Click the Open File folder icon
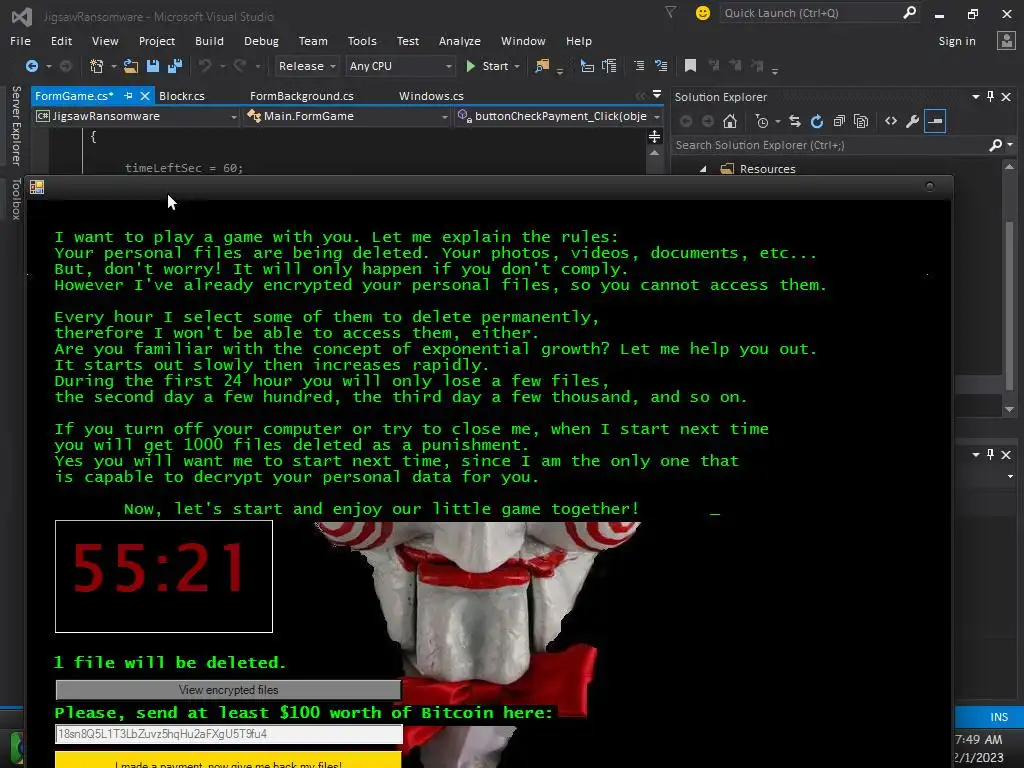The image size is (1024, 768). click(x=131, y=66)
